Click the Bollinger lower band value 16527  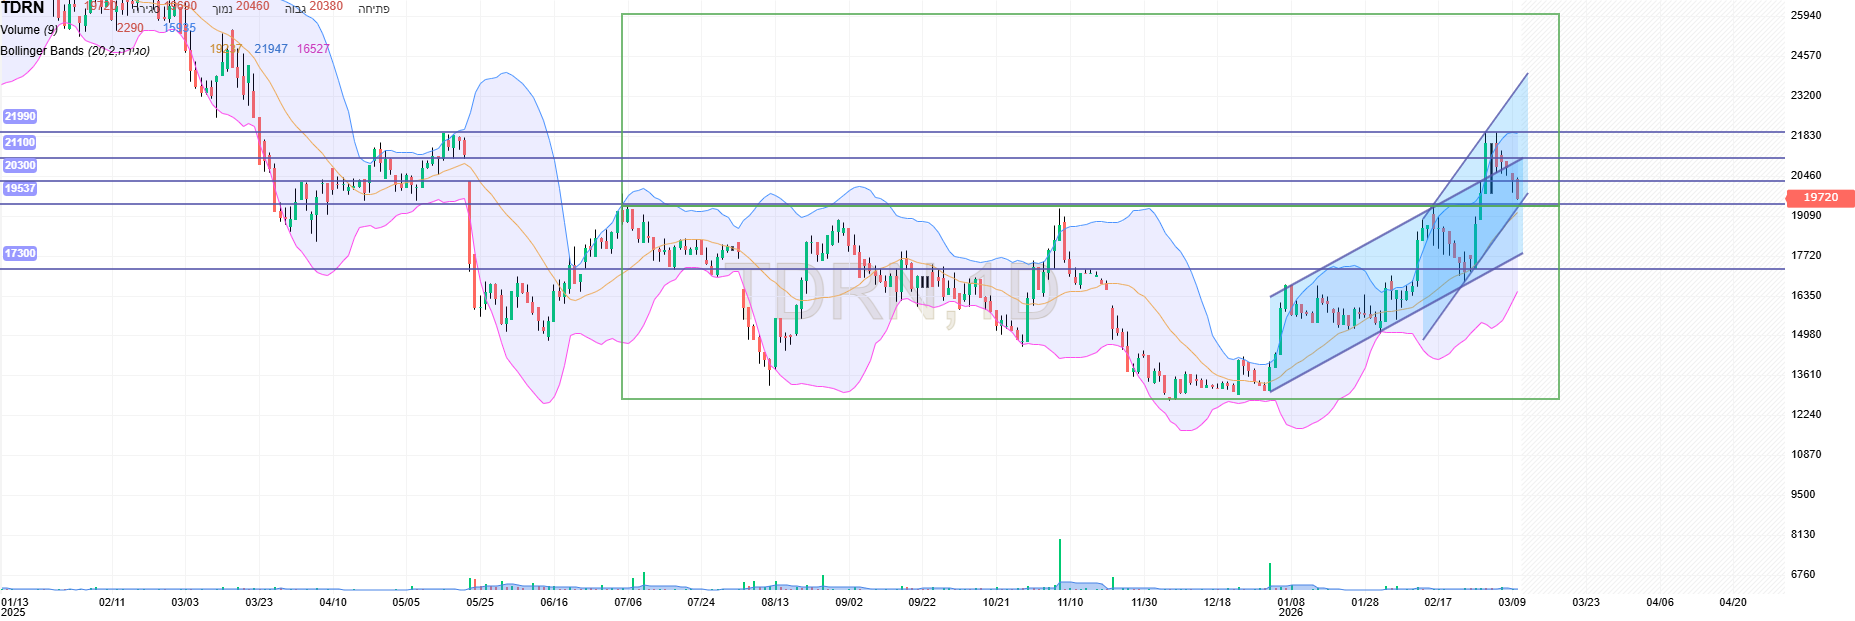click(x=313, y=49)
